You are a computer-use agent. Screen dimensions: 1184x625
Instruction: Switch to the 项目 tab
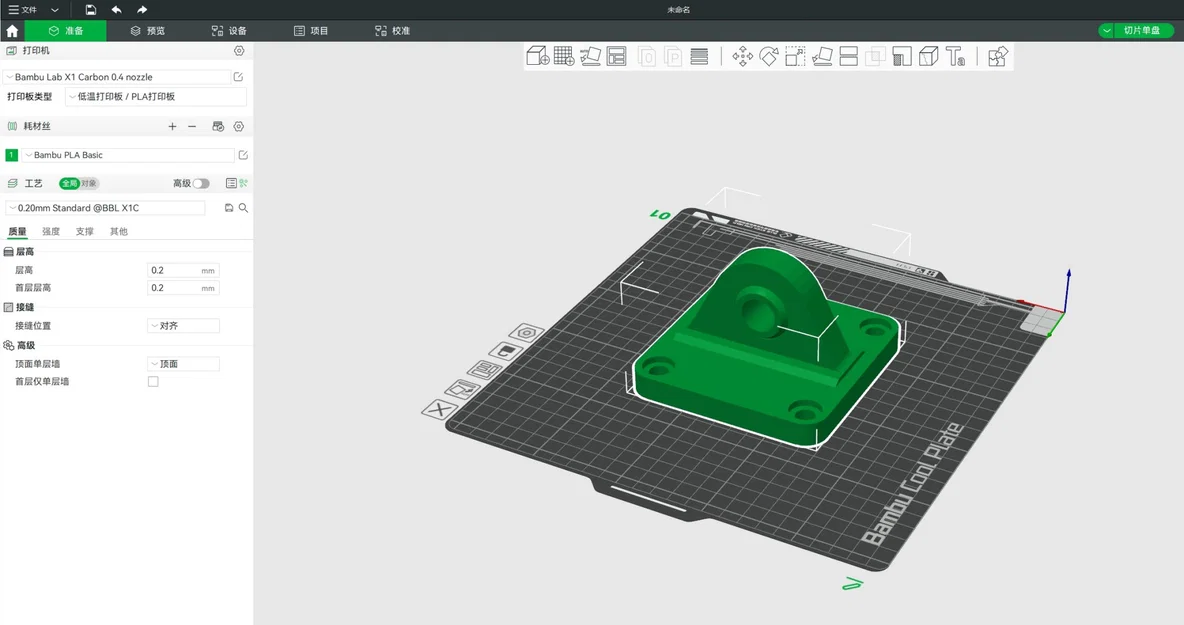pyautogui.click(x=310, y=31)
